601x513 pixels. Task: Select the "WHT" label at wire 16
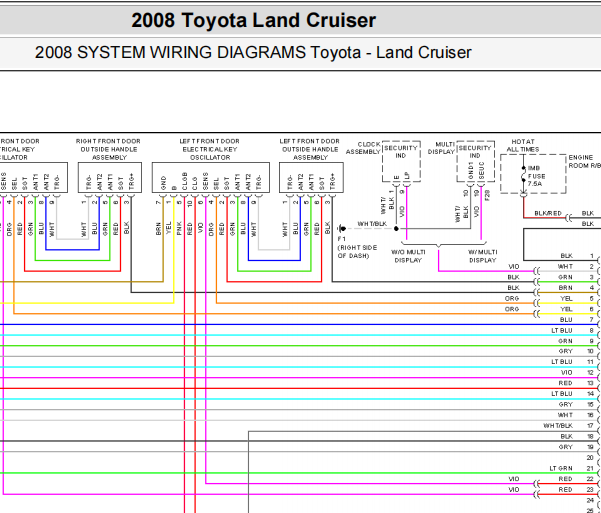(x=565, y=415)
